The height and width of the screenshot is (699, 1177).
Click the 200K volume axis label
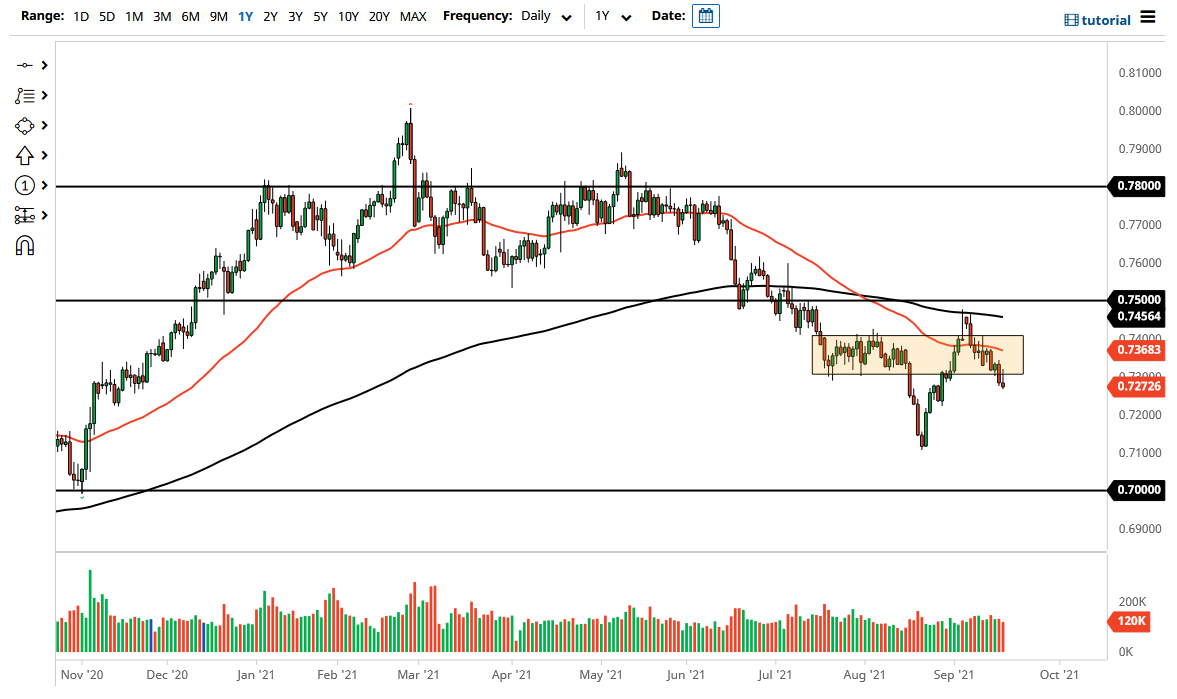(1132, 602)
